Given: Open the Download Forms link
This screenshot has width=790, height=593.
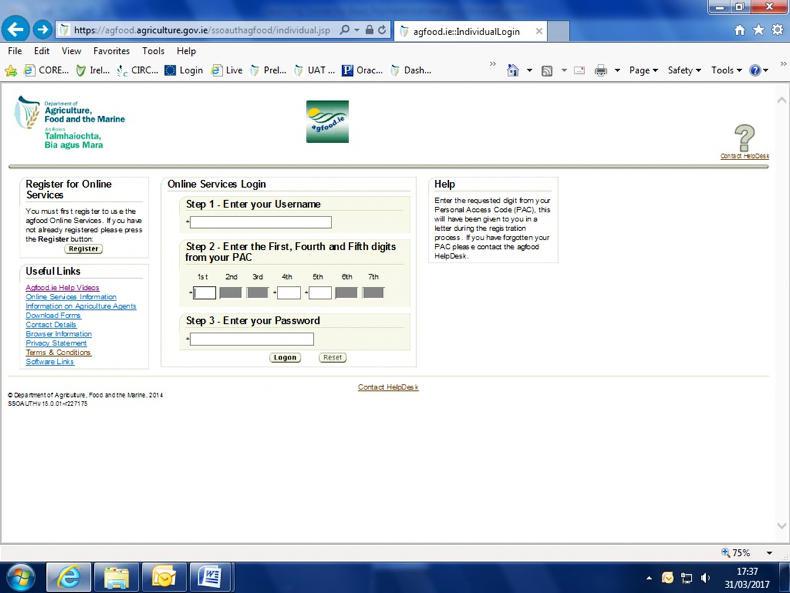Looking at the screenshot, I should [x=53, y=315].
